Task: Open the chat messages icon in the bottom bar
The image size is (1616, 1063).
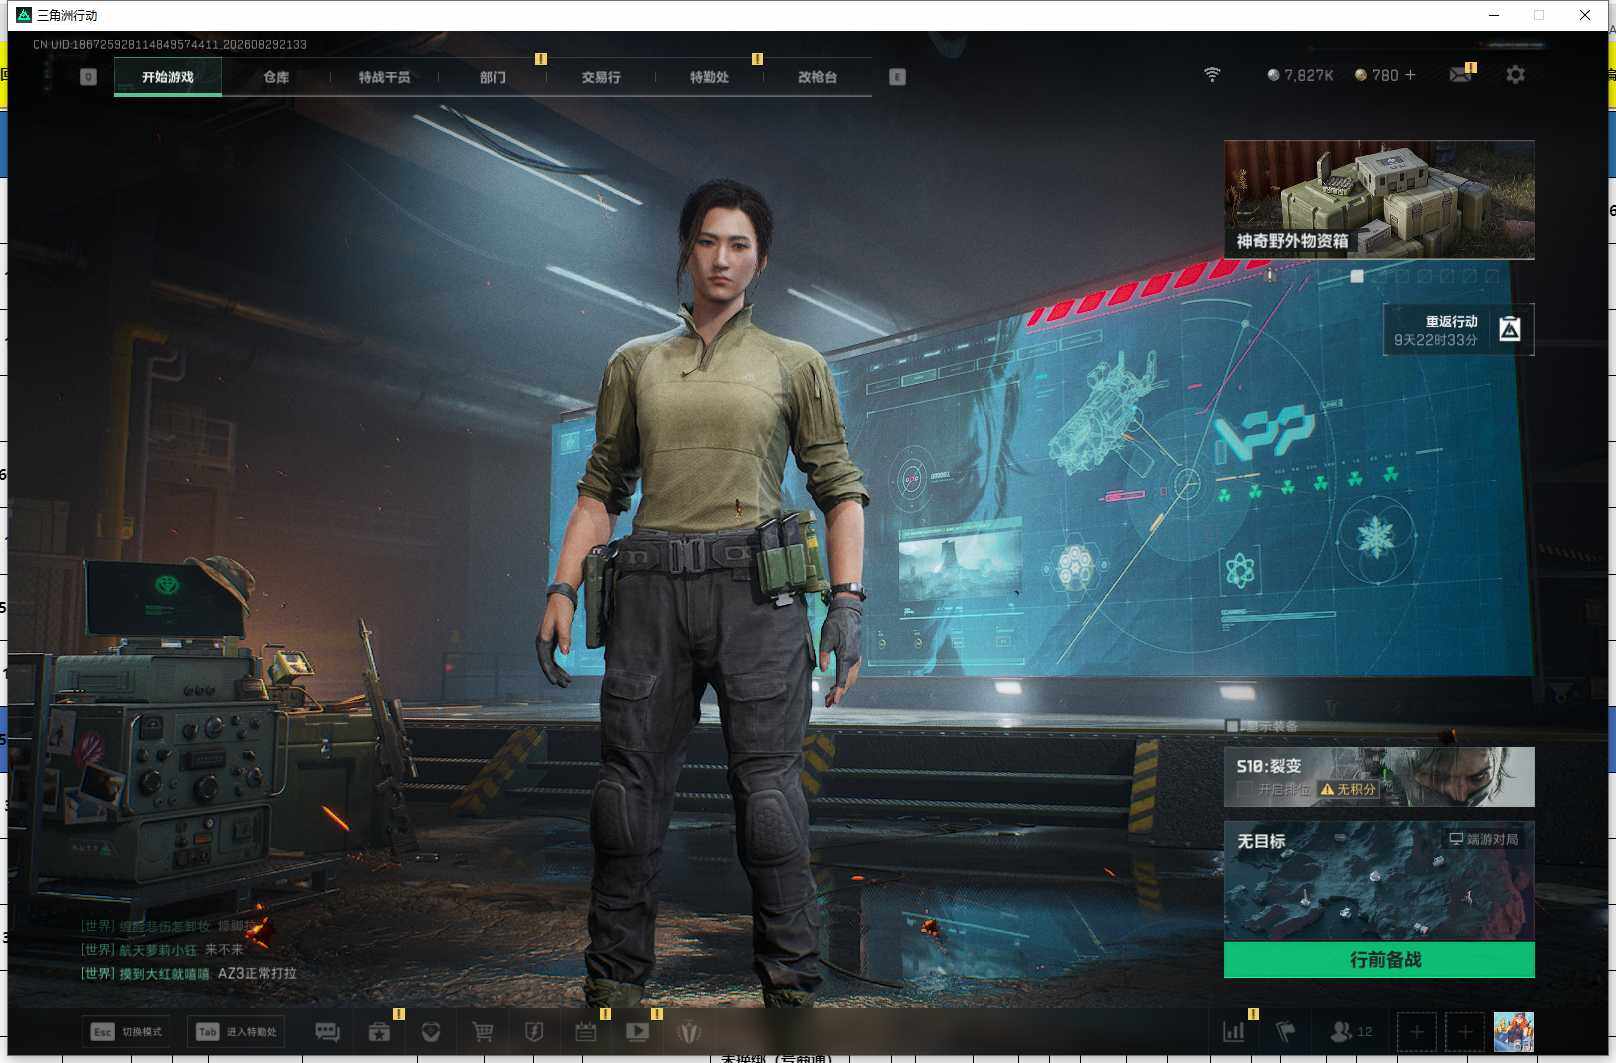Action: (x=327, y=1032)
